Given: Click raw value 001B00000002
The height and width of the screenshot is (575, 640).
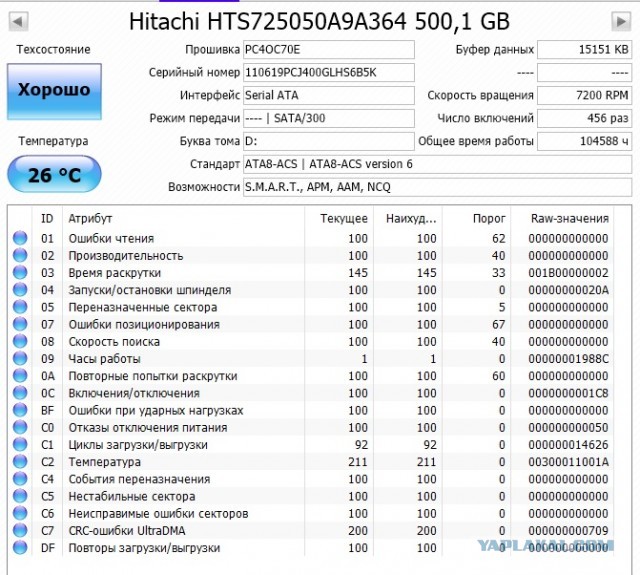Looking at the screenshot, I should [x=568, y=273].
